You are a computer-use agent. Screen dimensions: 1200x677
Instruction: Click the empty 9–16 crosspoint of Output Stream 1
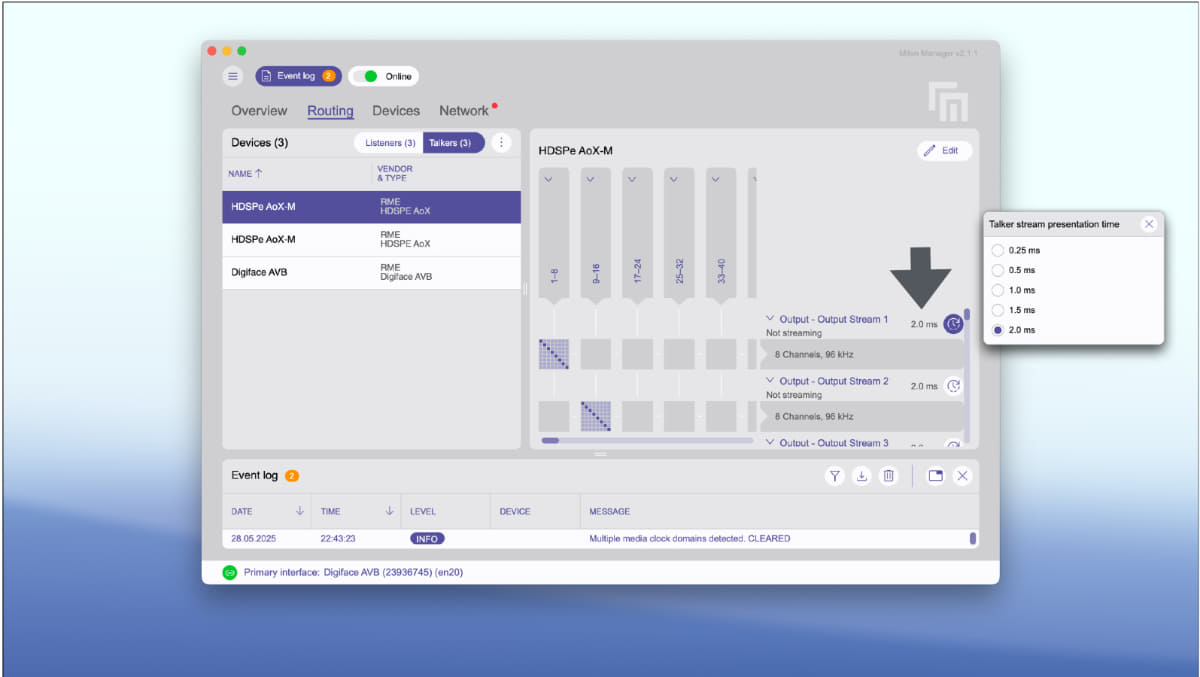(596, 354)
